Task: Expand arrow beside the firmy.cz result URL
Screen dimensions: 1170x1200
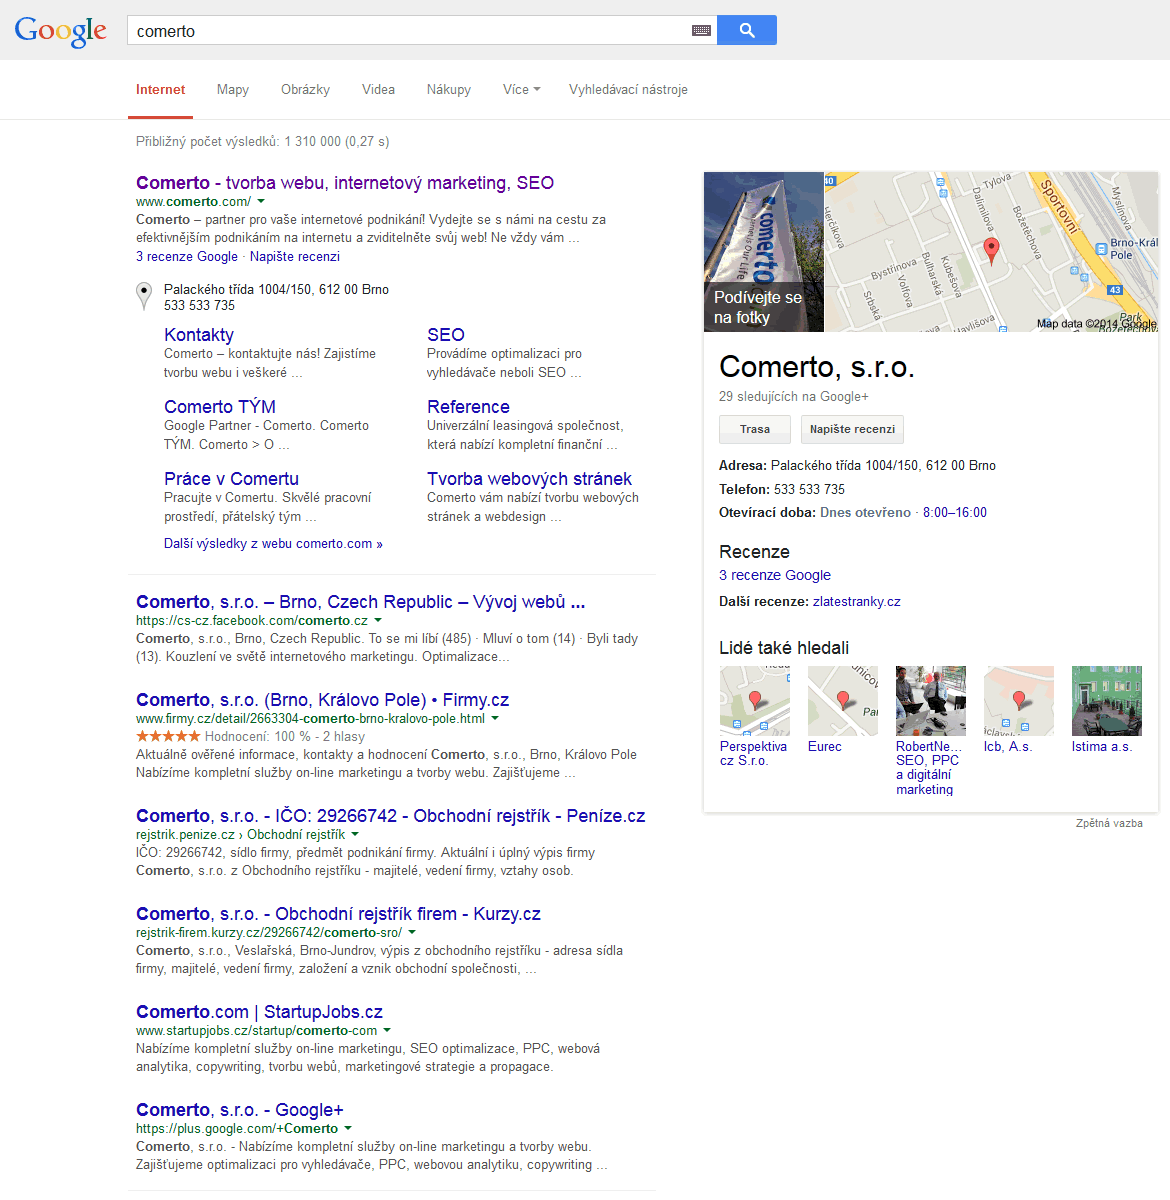Action: tap(495, 719)
